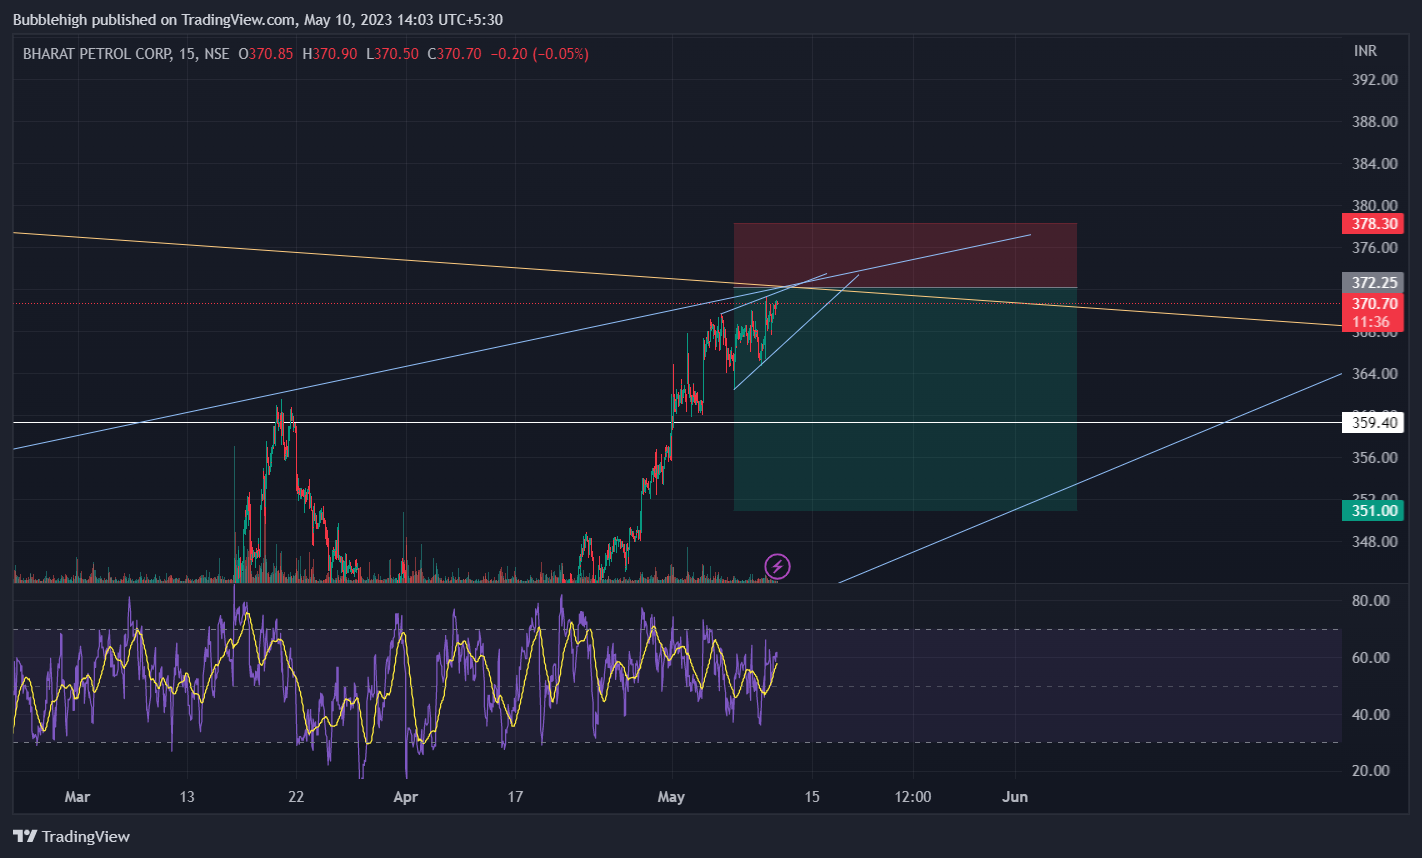This screenshot has width=1422, height=858.
Task: Click the C370.70 close value in header
Action: 454,54
